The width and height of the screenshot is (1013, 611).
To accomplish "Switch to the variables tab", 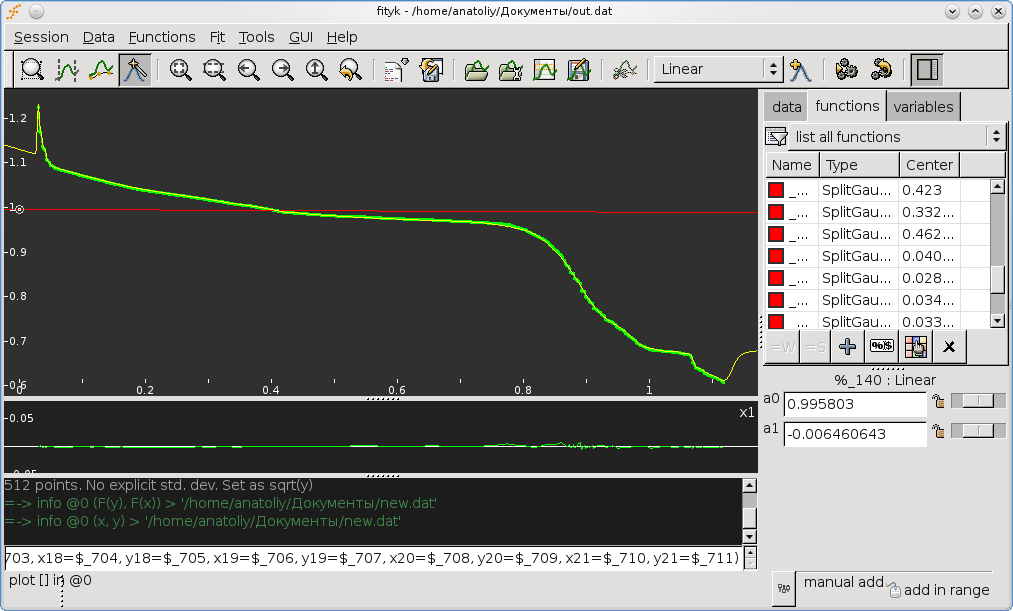I will tap(923, 107).
